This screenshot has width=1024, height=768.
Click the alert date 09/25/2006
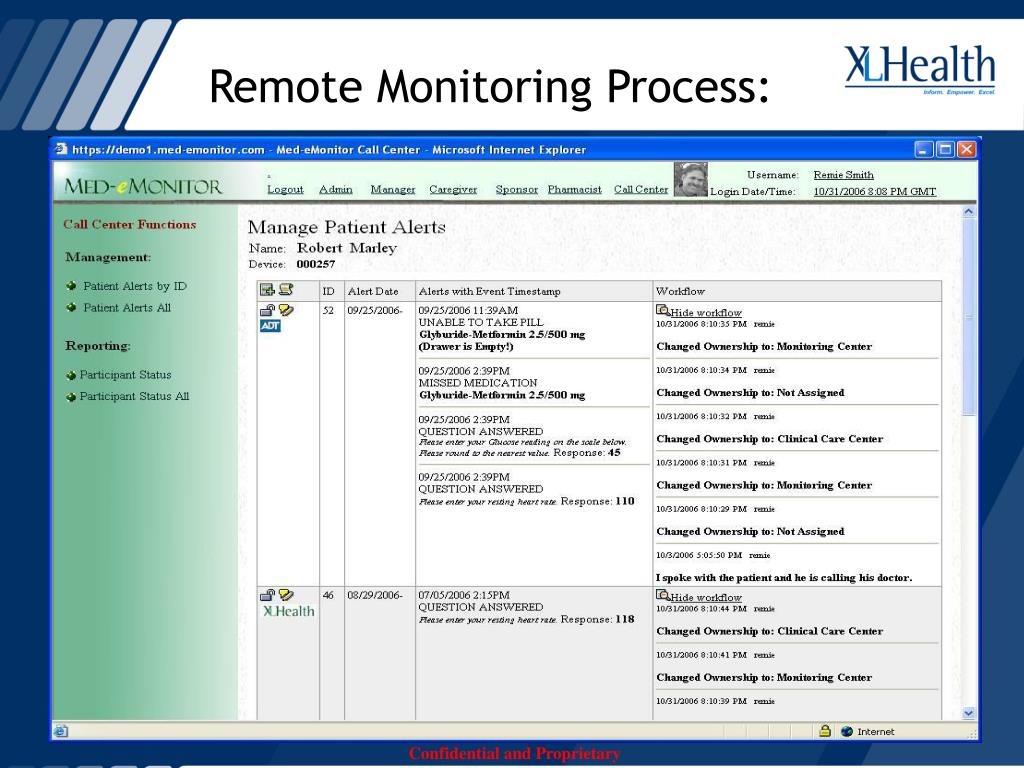[375, 310]
